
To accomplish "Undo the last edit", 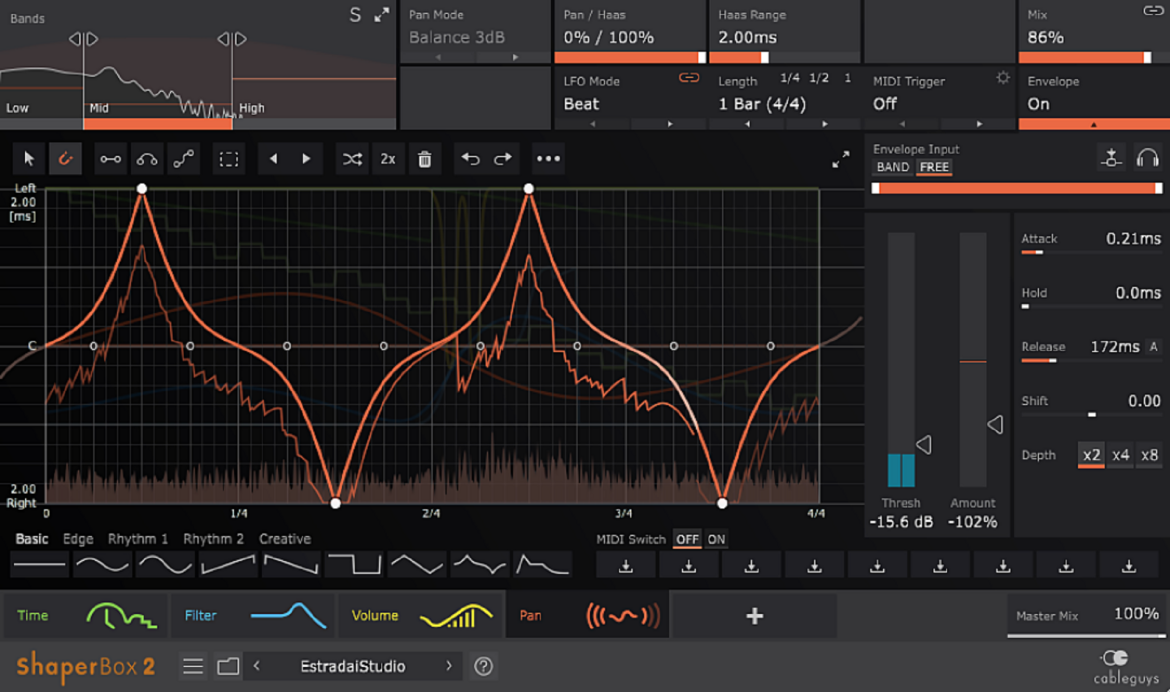I will click(470, 159).
